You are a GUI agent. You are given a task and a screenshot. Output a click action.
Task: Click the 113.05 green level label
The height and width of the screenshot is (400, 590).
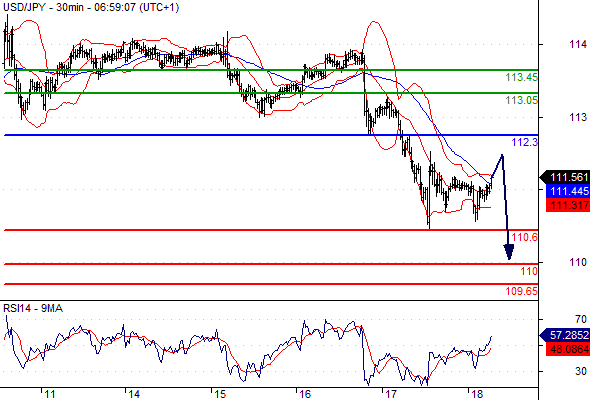point(522,100)
